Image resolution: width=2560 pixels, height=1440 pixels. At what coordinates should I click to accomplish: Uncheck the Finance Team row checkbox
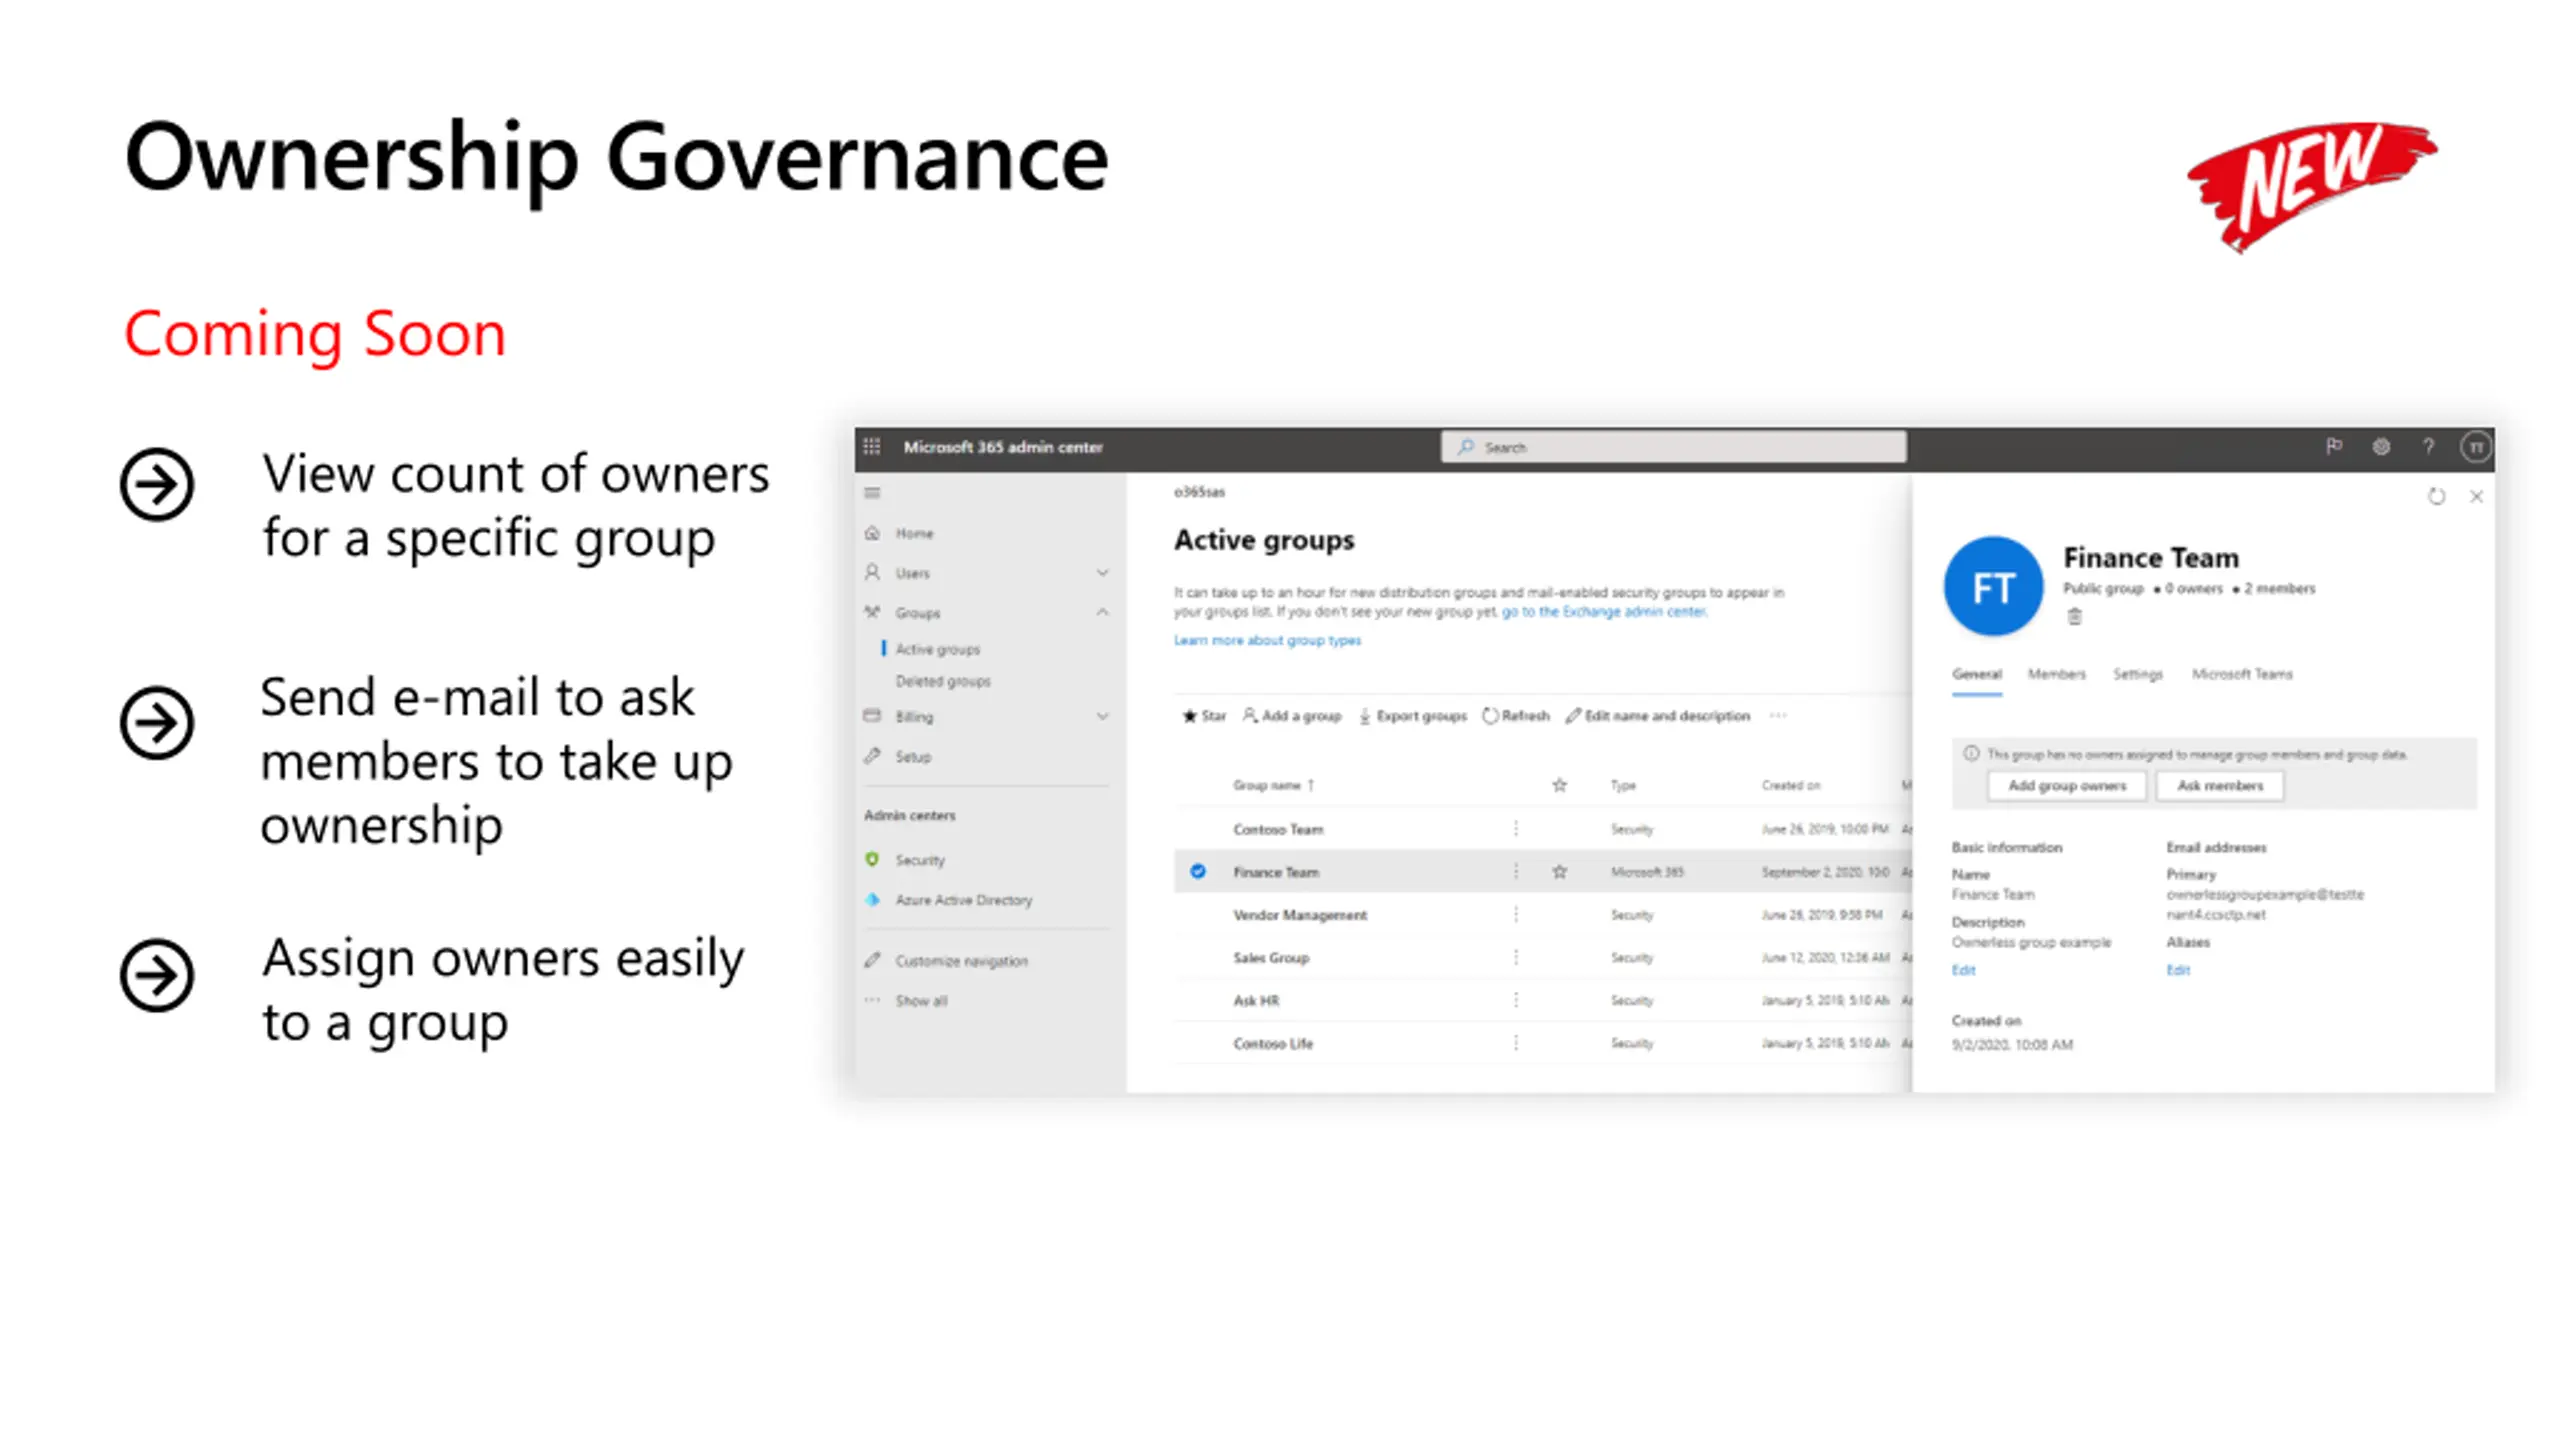point(1197,872)
